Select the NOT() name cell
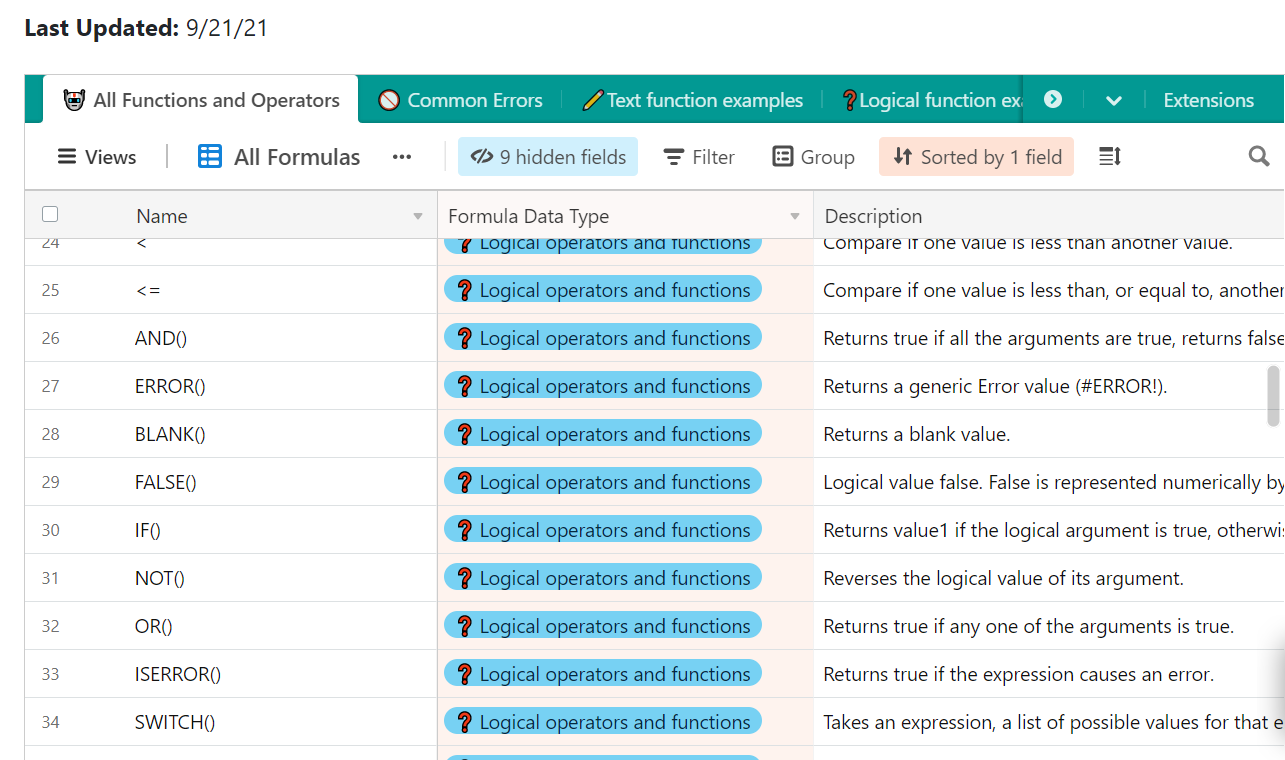This screenshot has height=760, width=1285. pyautogui.click(x=280, y=578)
